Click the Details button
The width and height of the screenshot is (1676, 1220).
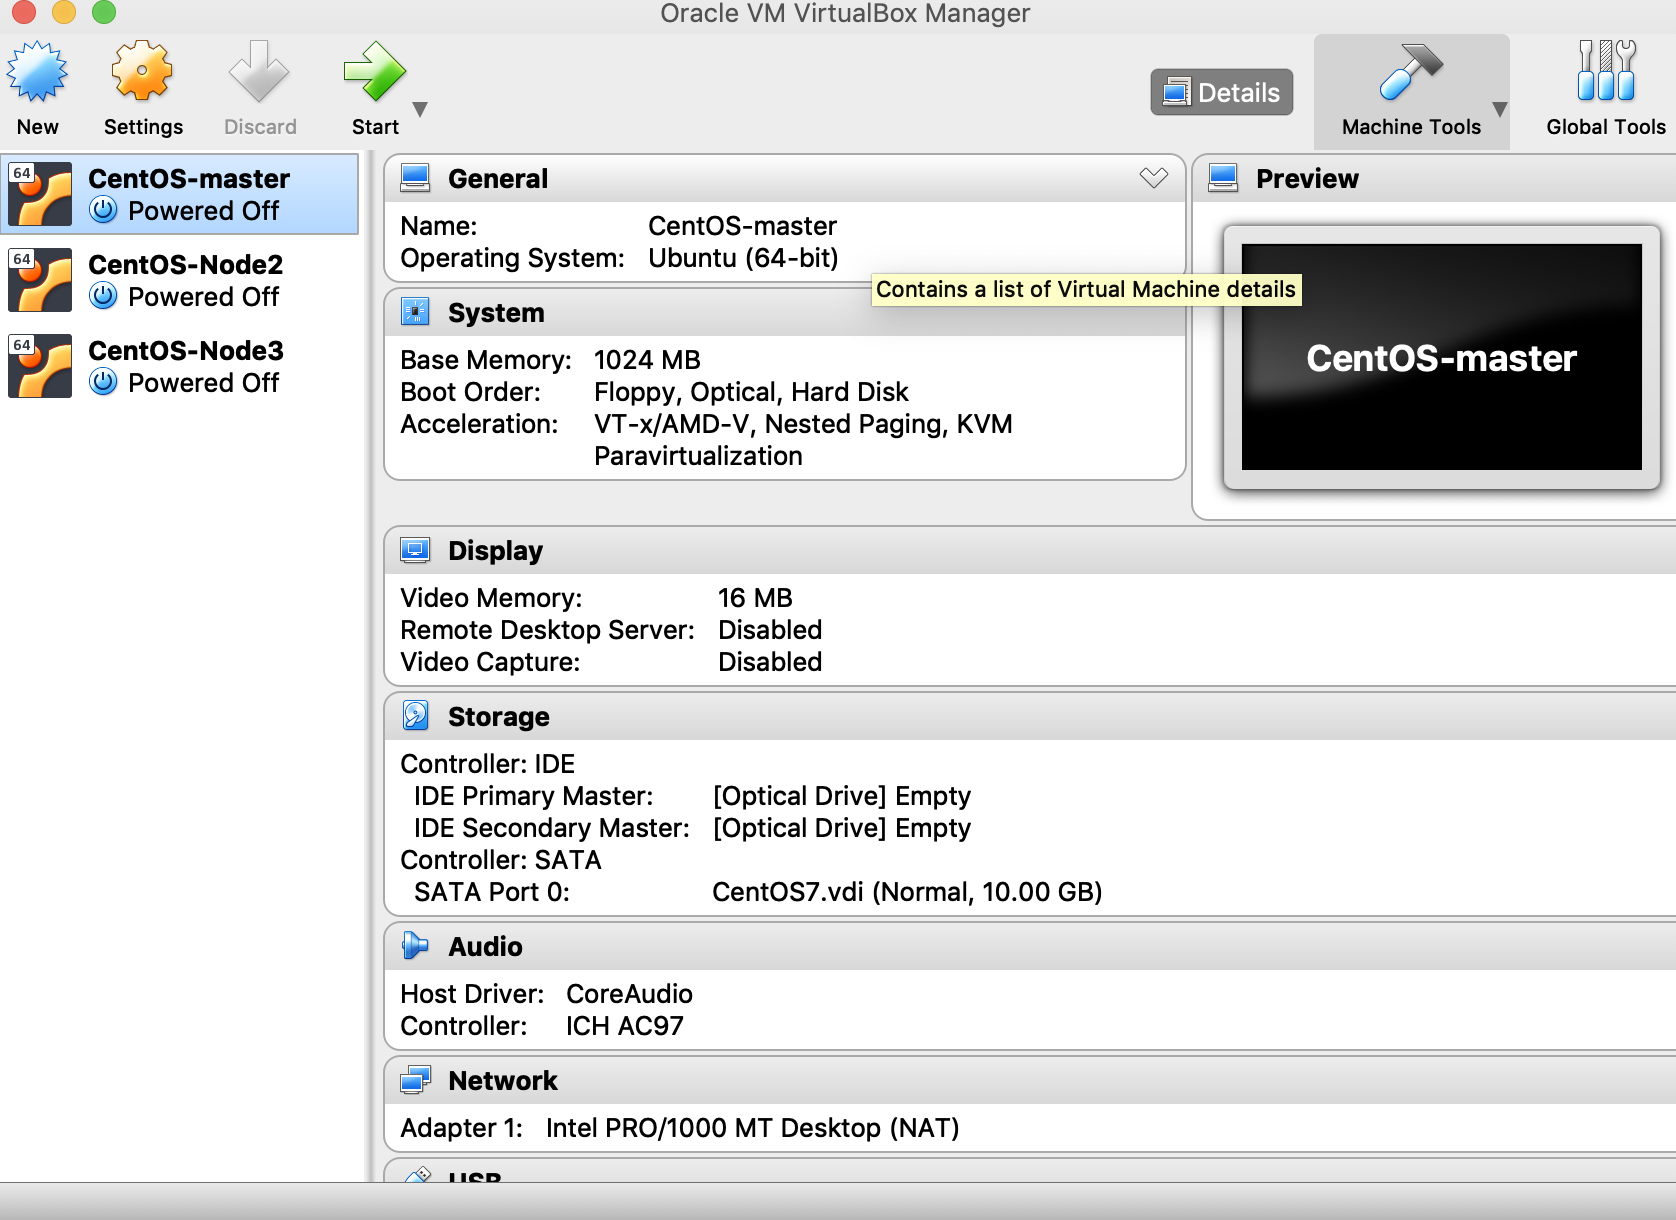click(x=1222, y=92)
